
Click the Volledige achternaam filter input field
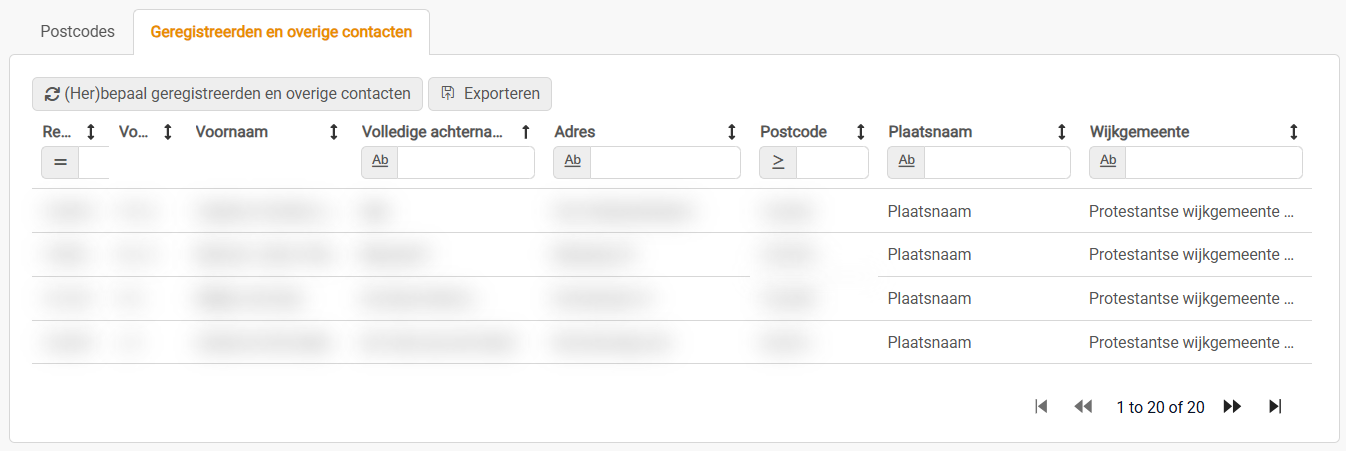[x=465, y=162]
